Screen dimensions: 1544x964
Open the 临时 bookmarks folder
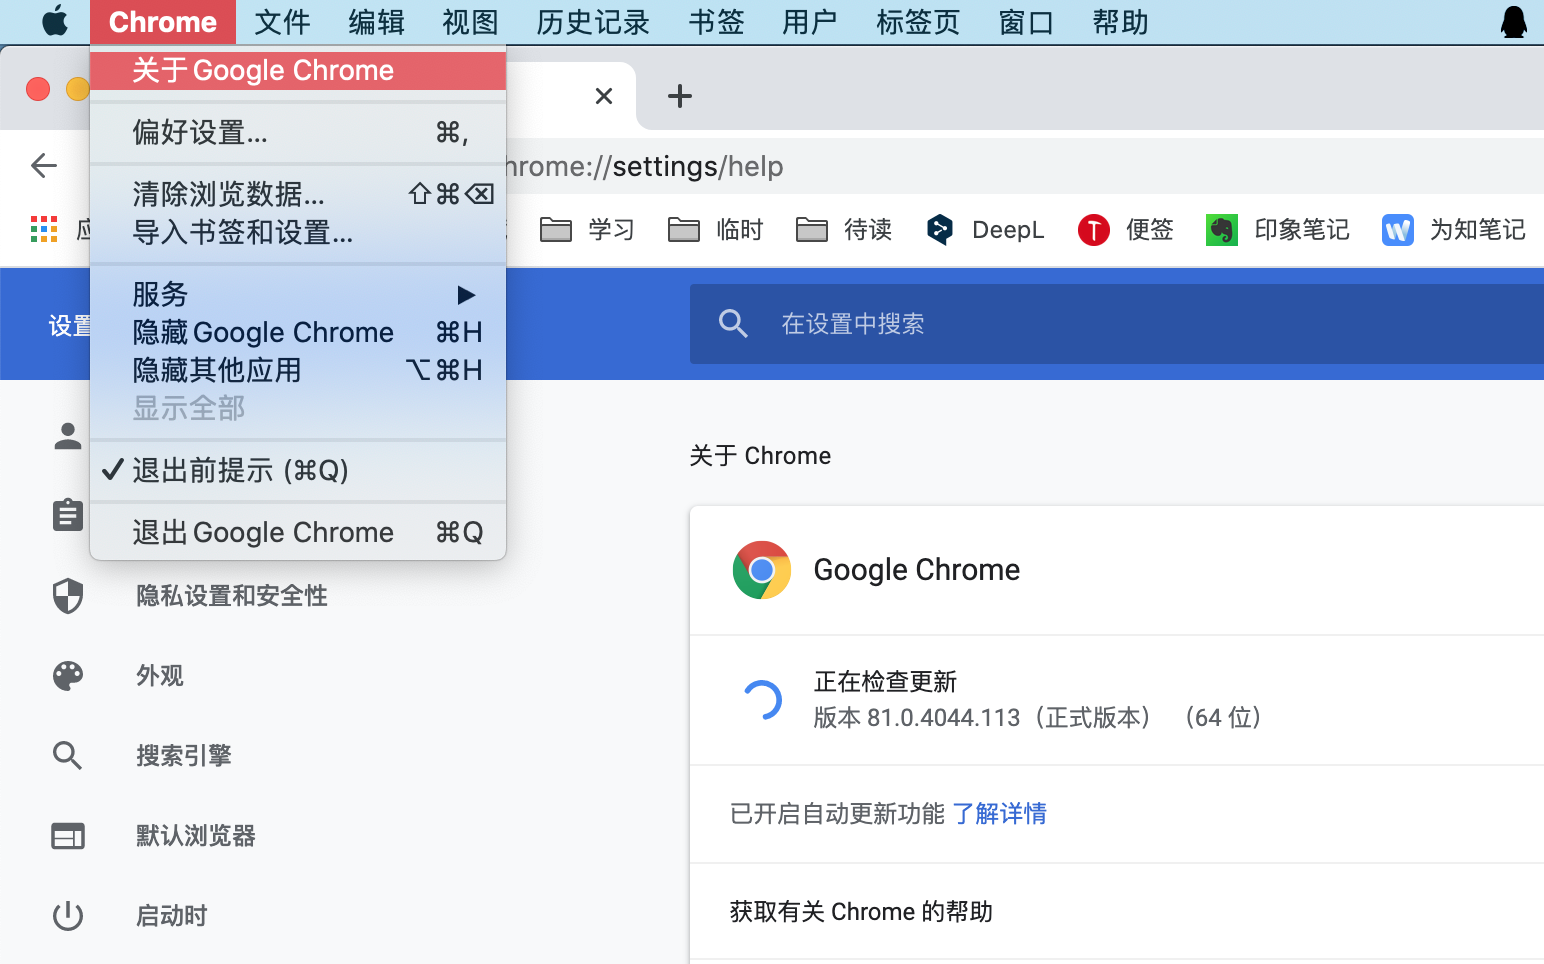click(x=715, y=230)
